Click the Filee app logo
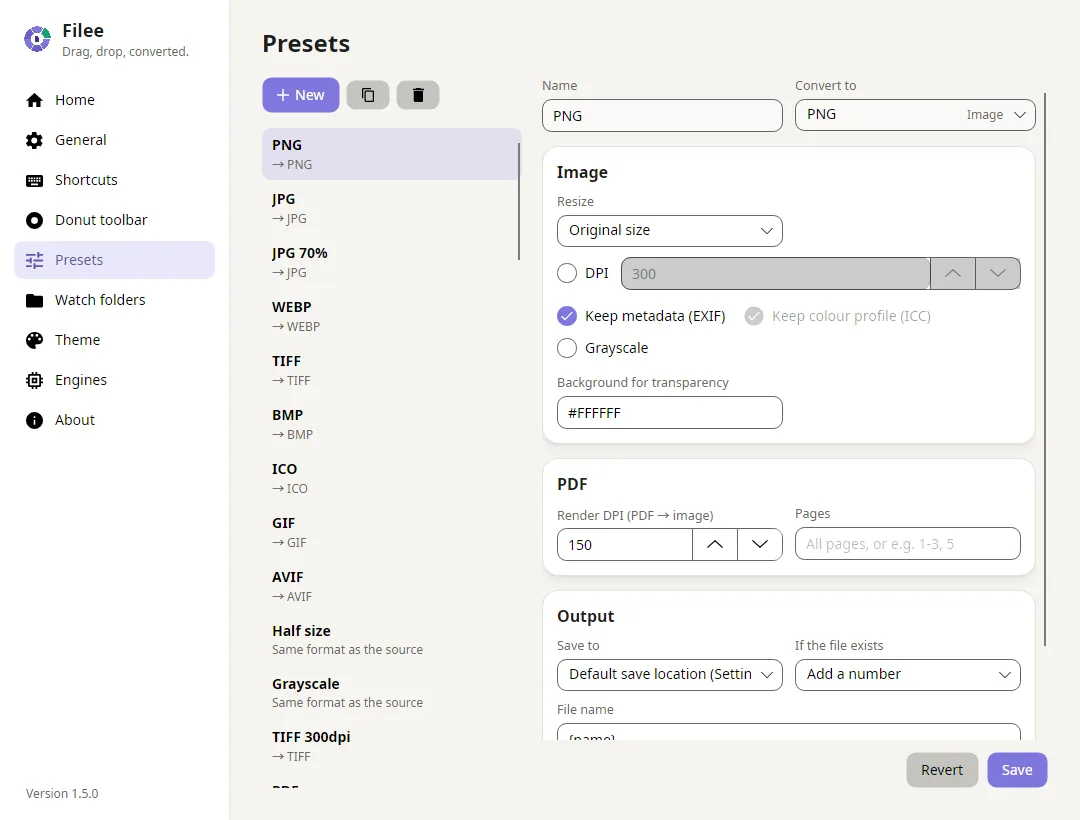Viewport: 1080px width, 820px height. click(x=37, y=39)
